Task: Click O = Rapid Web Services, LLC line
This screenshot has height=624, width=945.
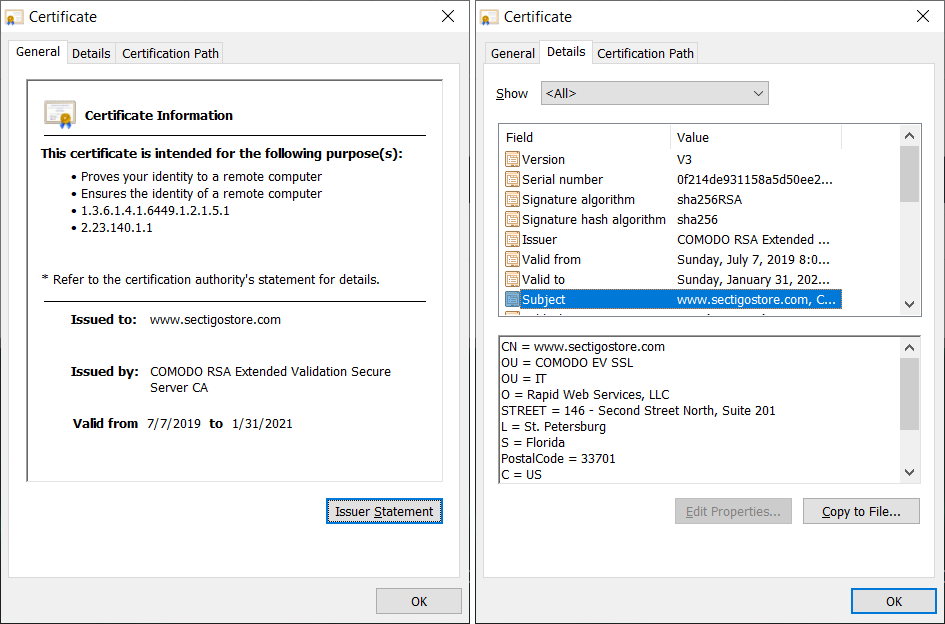Action: pyautogui.click(x=585, y=394)
